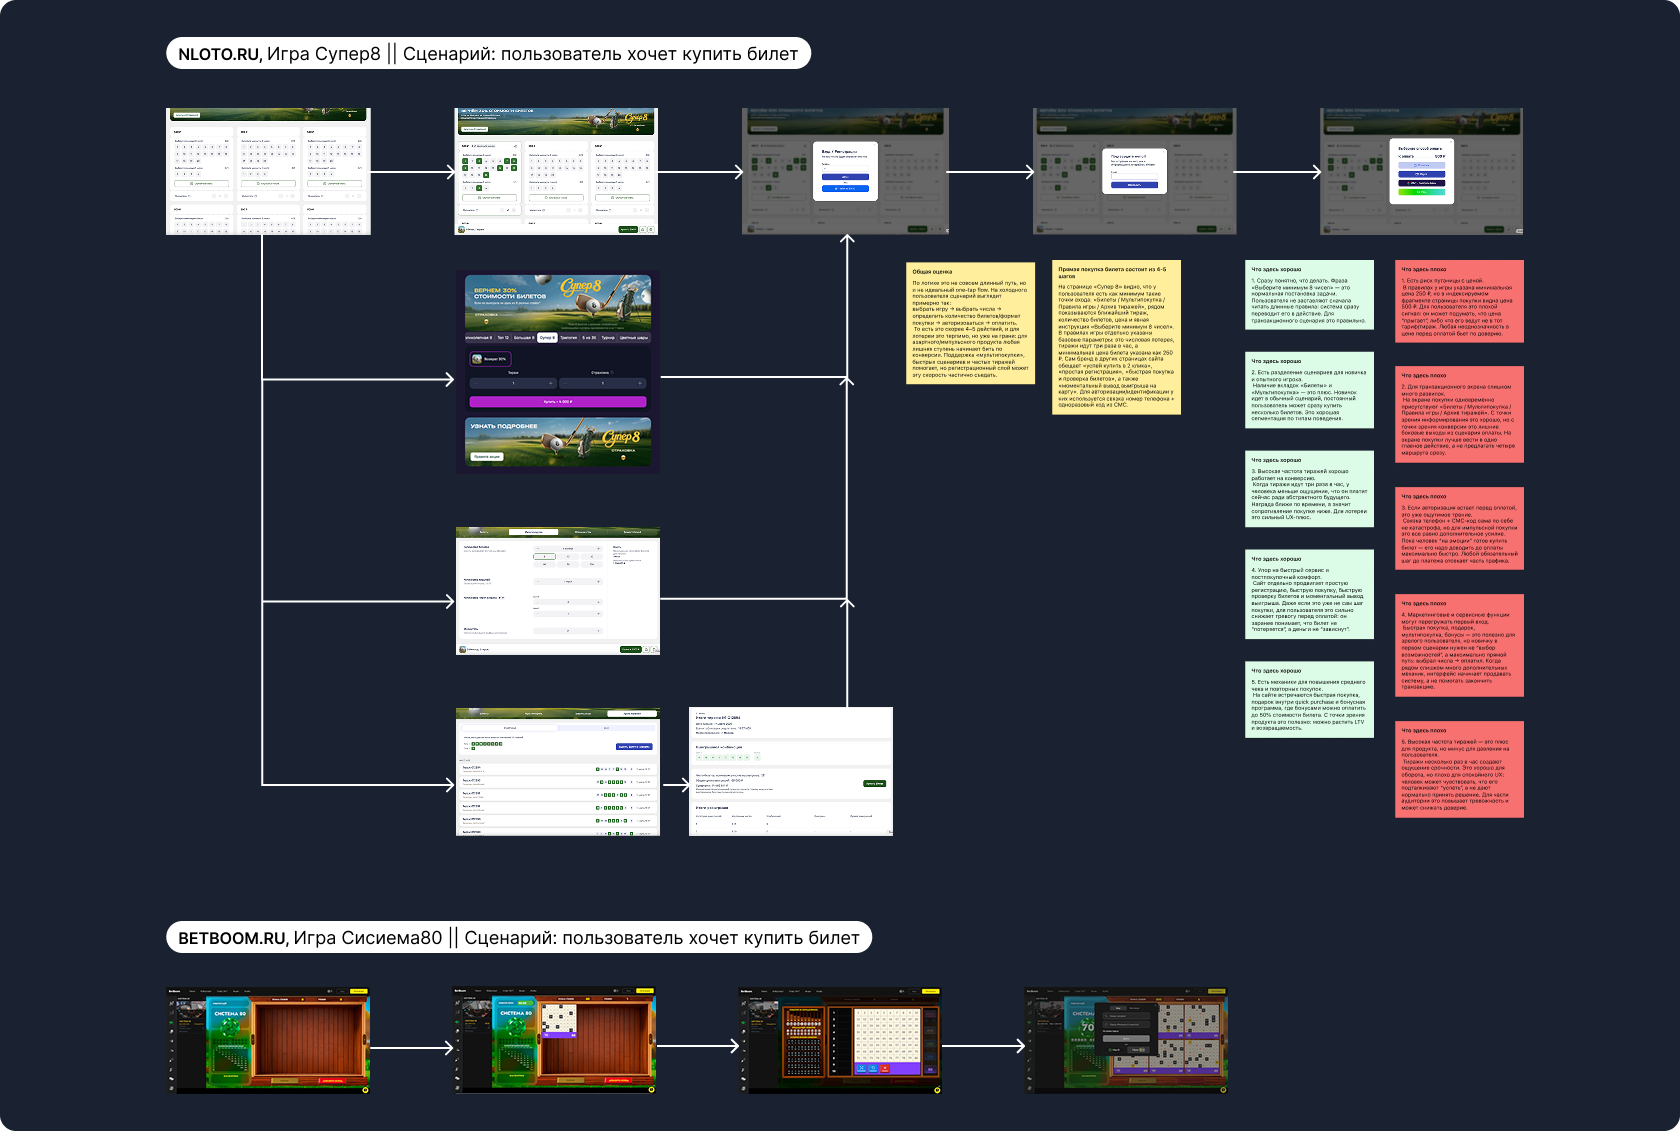Viewport: 1680px width, 1131px height.
Task: Select the BETBOOM.RU Игра Система80 section title
Action: (x=519, y=938)
